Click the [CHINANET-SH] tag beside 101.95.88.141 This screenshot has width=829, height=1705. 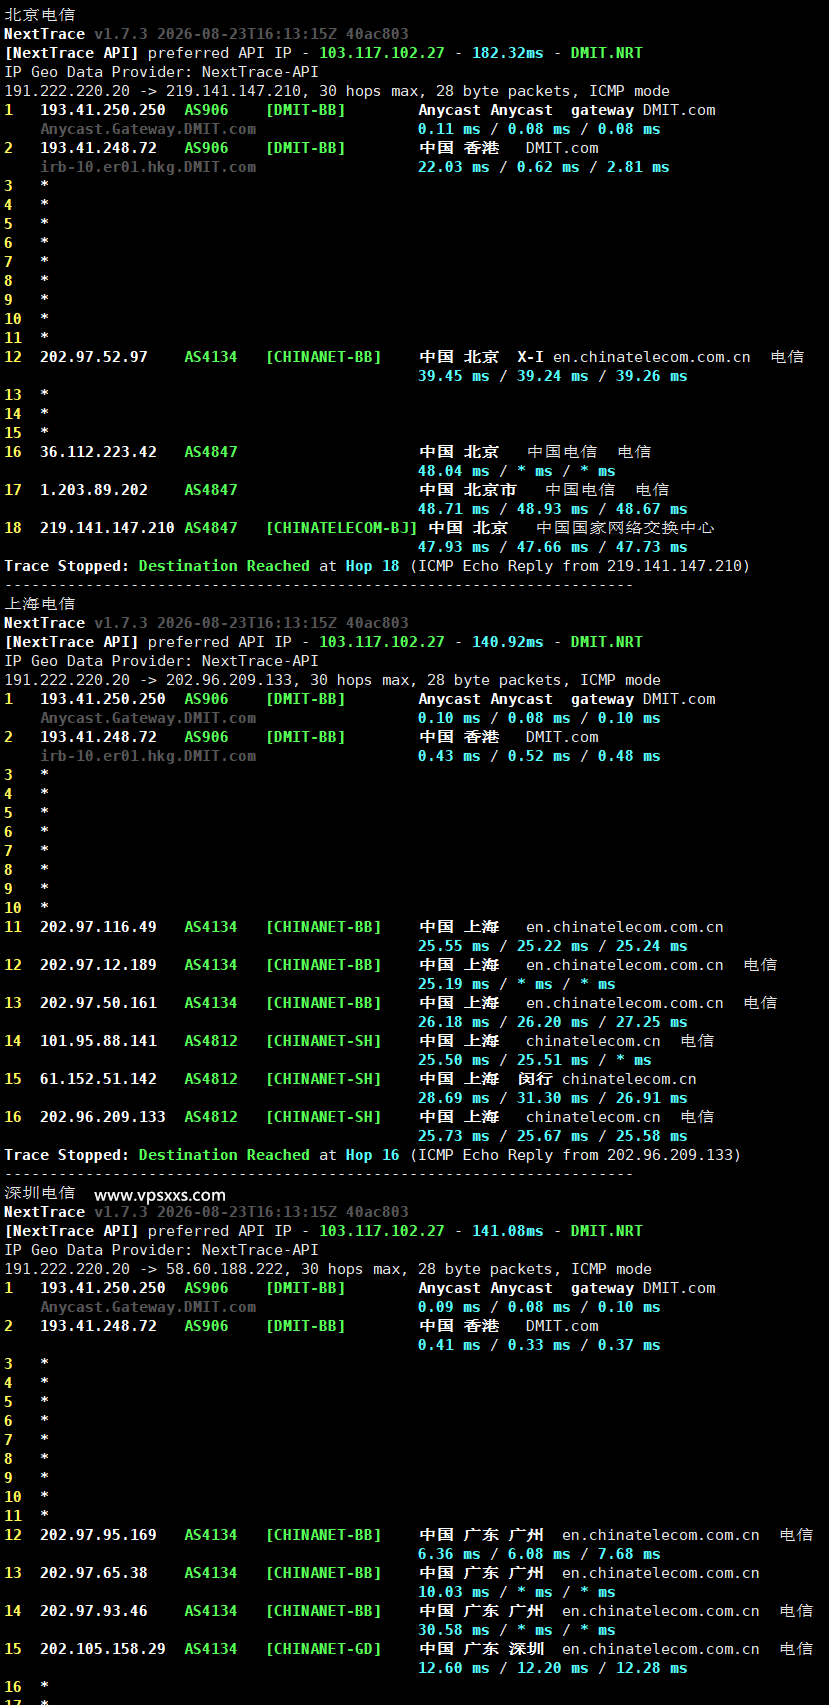pyautogui.click(x=323, y=1041)
